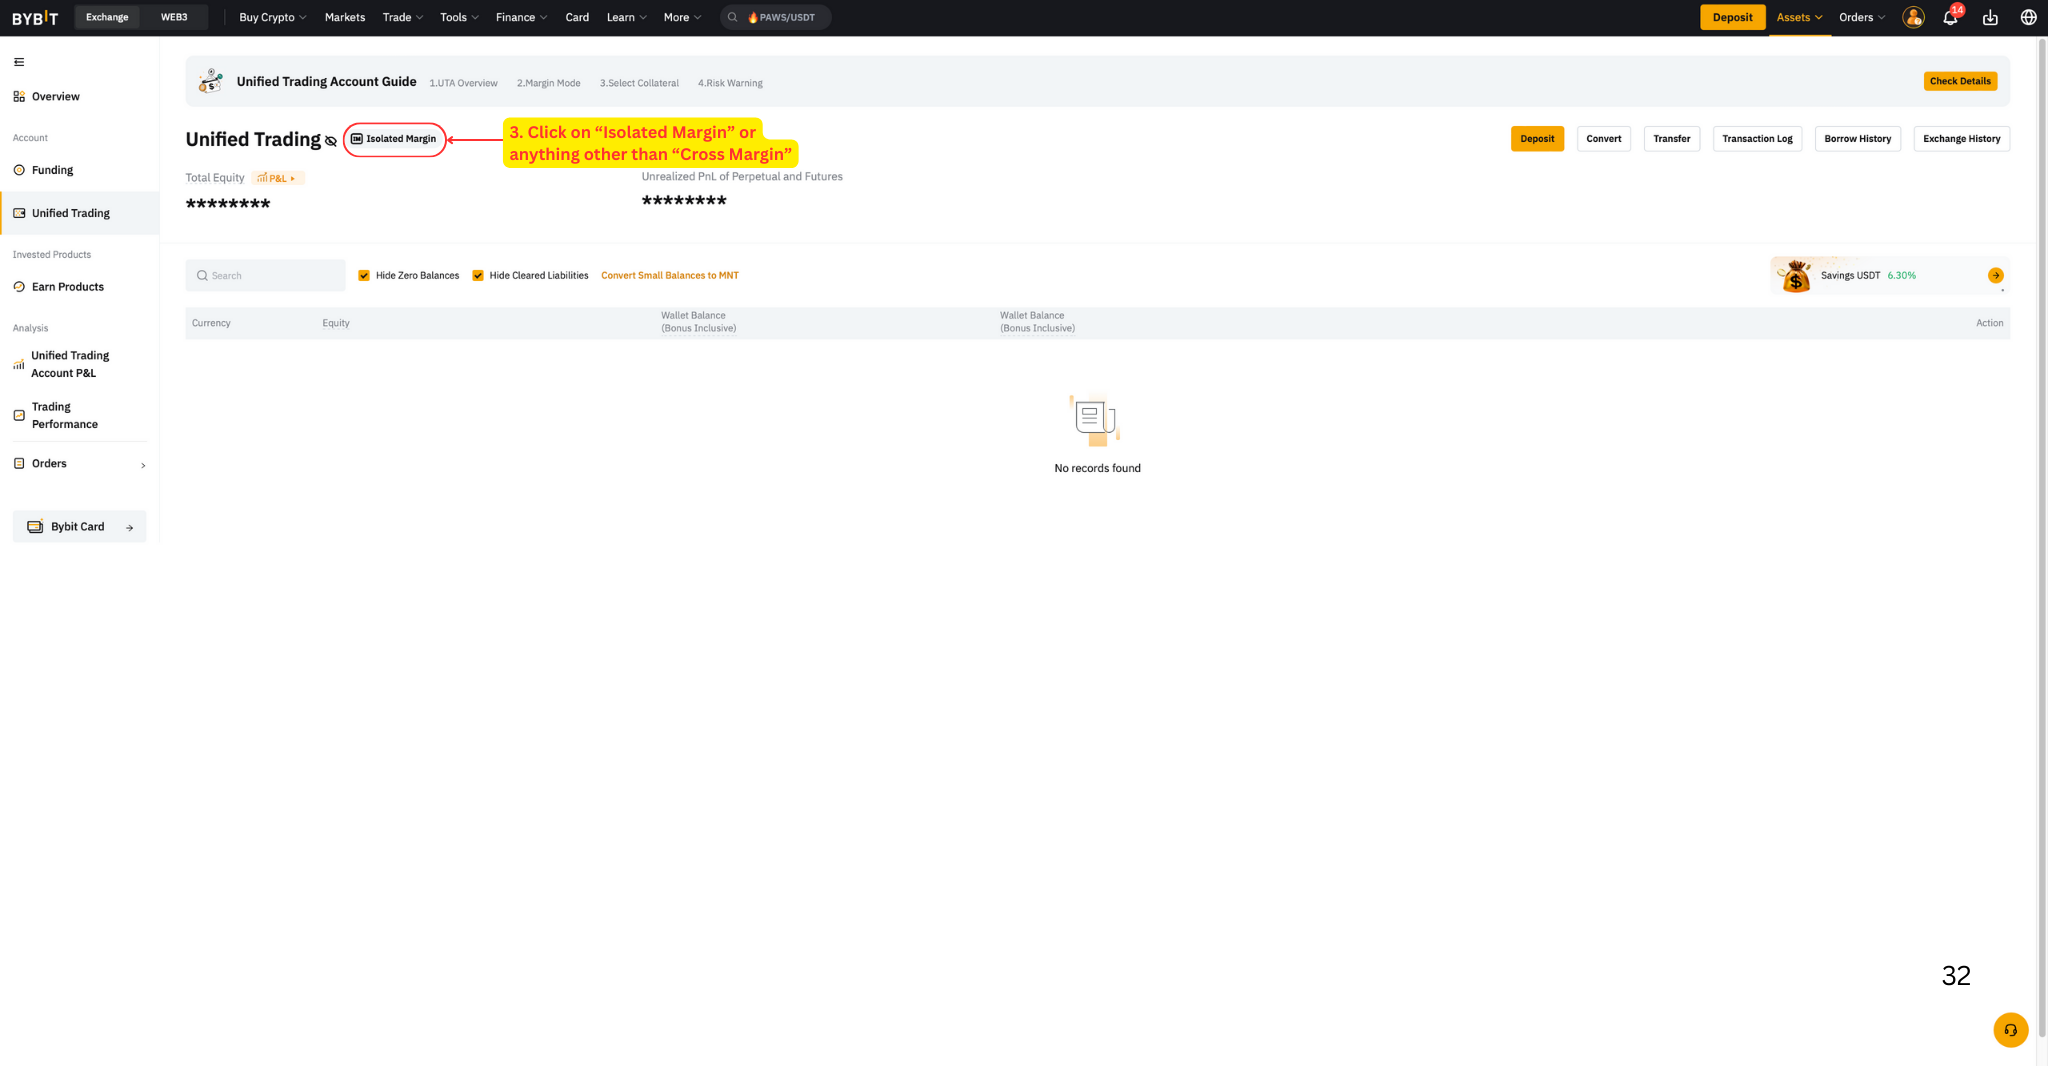Expand Assets dropdown in the top bar
Screen dimensions: 2048x1066
click(x=1799, y=17)
